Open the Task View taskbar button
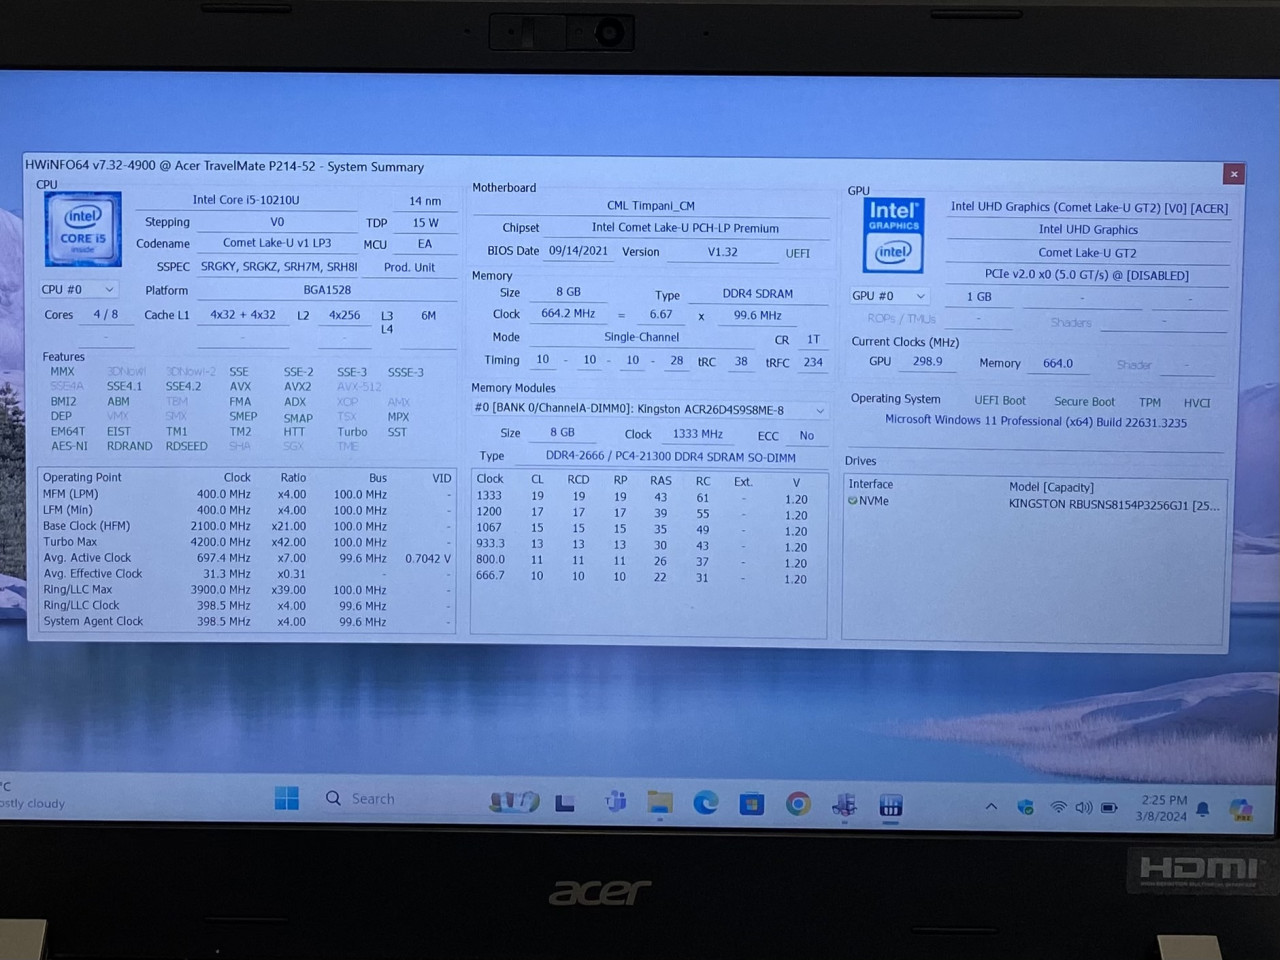 [x=565, y=802]
